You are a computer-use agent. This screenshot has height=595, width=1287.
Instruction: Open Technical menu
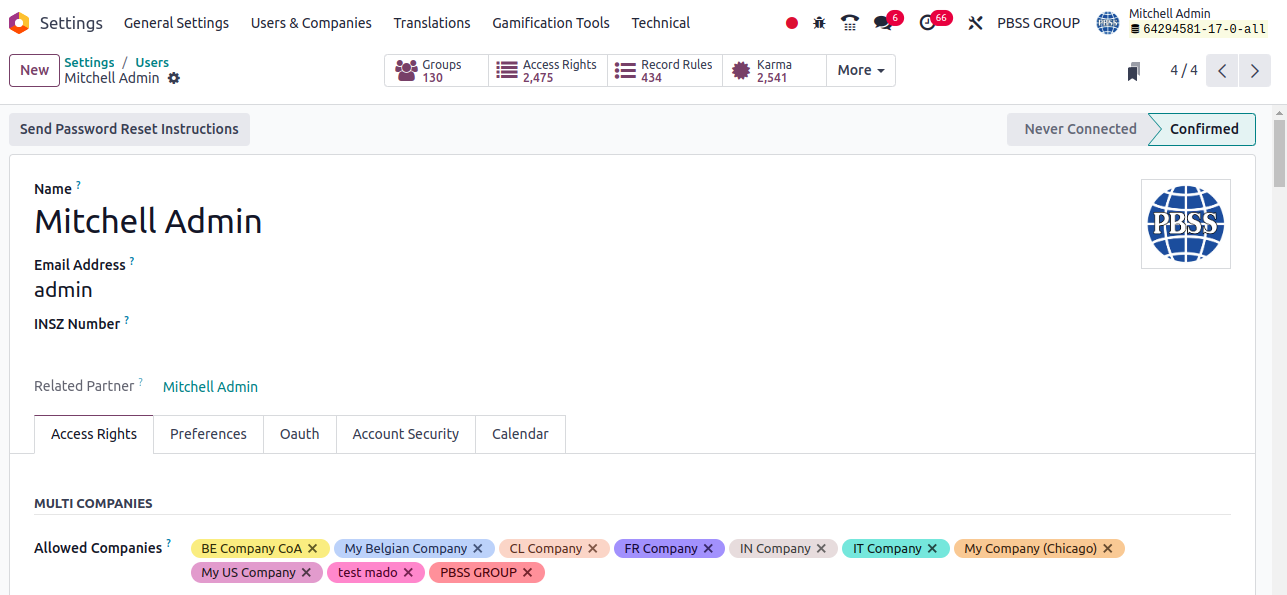coord(660,23)
